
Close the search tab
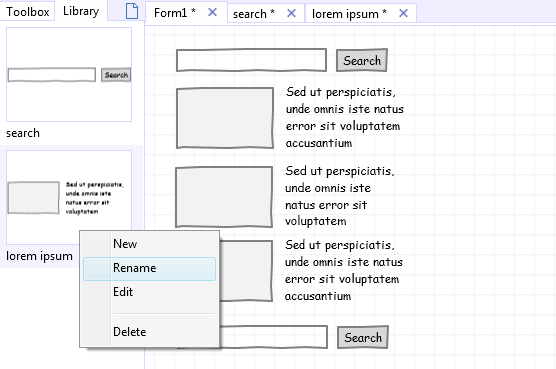pyautogui.click(x=291, y=13)
